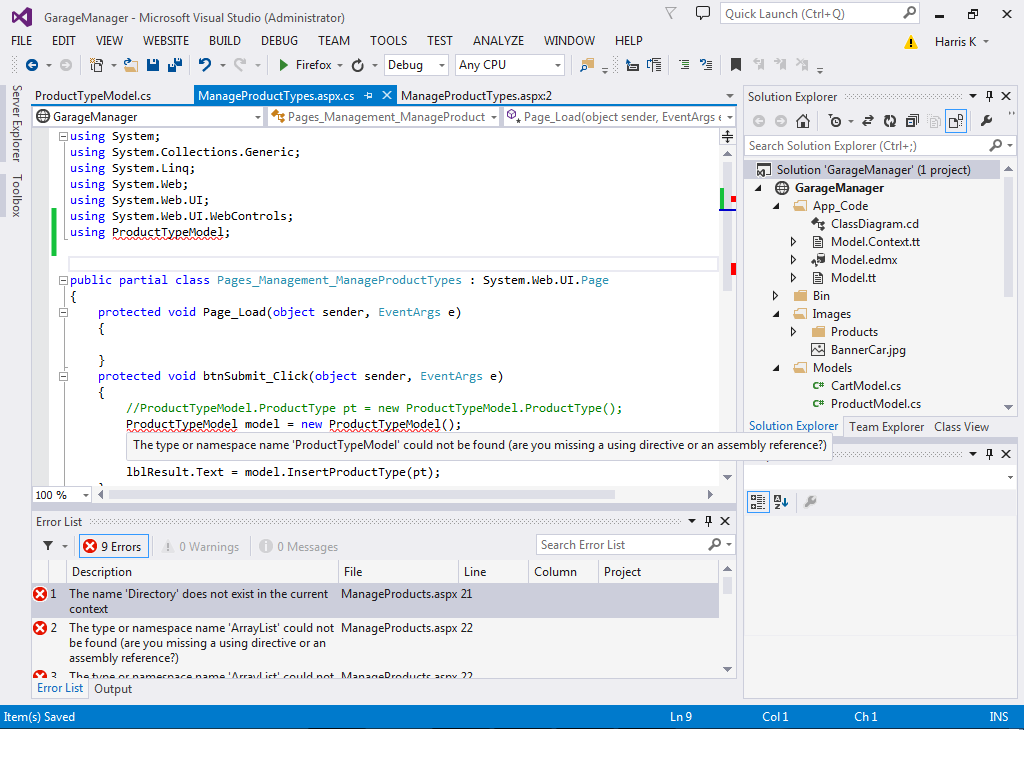Toggle Categorized view in the Properties panel
Screen dimensions: 1024x768
click(x=758, y=501)
